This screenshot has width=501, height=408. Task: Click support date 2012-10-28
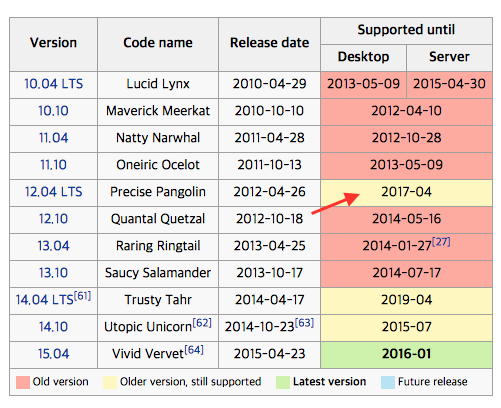[406, 138]
